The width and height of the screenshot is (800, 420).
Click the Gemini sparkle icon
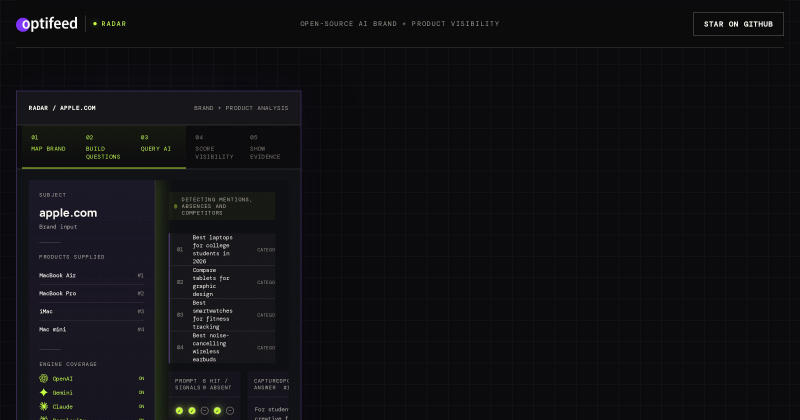(x=44, y=392)
